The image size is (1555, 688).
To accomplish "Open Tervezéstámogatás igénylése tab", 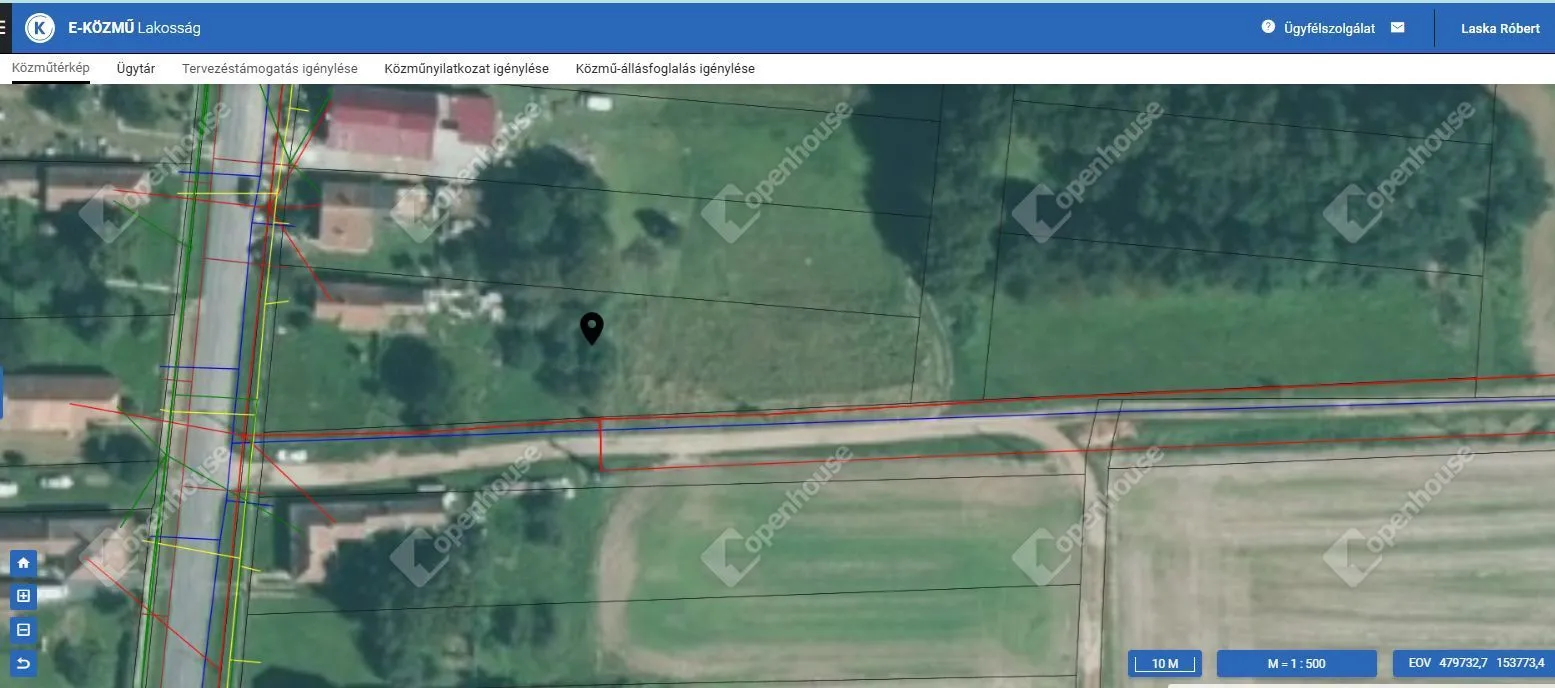I will pyautogui.click(x=270, y=69).
